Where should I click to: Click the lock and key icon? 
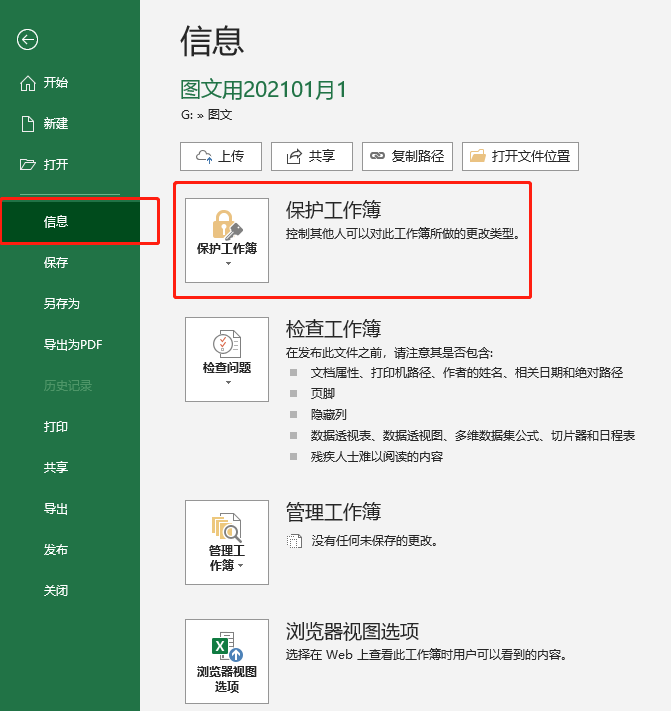point(227,224)
